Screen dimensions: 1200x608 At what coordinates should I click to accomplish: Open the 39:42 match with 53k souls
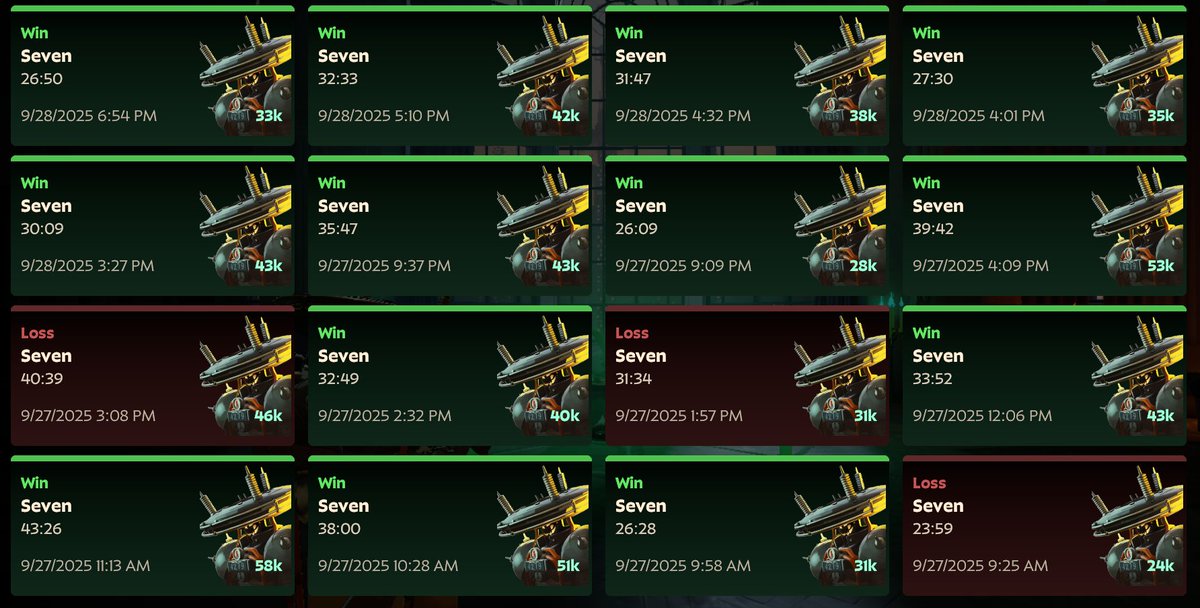coord(1044,225)
